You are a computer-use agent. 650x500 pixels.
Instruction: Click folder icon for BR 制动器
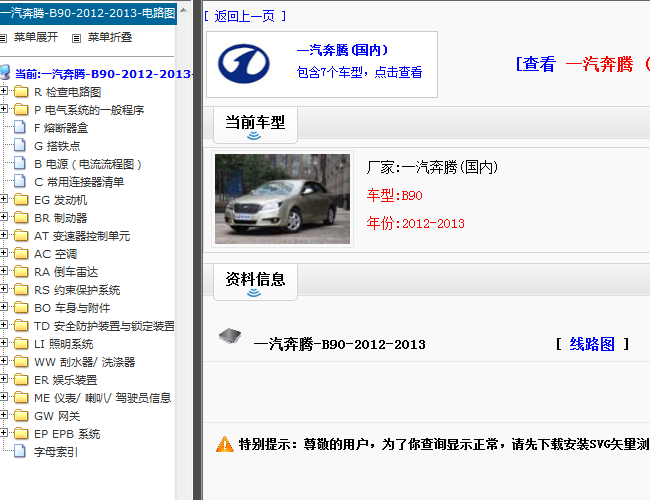pyautogui.click(x=21, y=217)
